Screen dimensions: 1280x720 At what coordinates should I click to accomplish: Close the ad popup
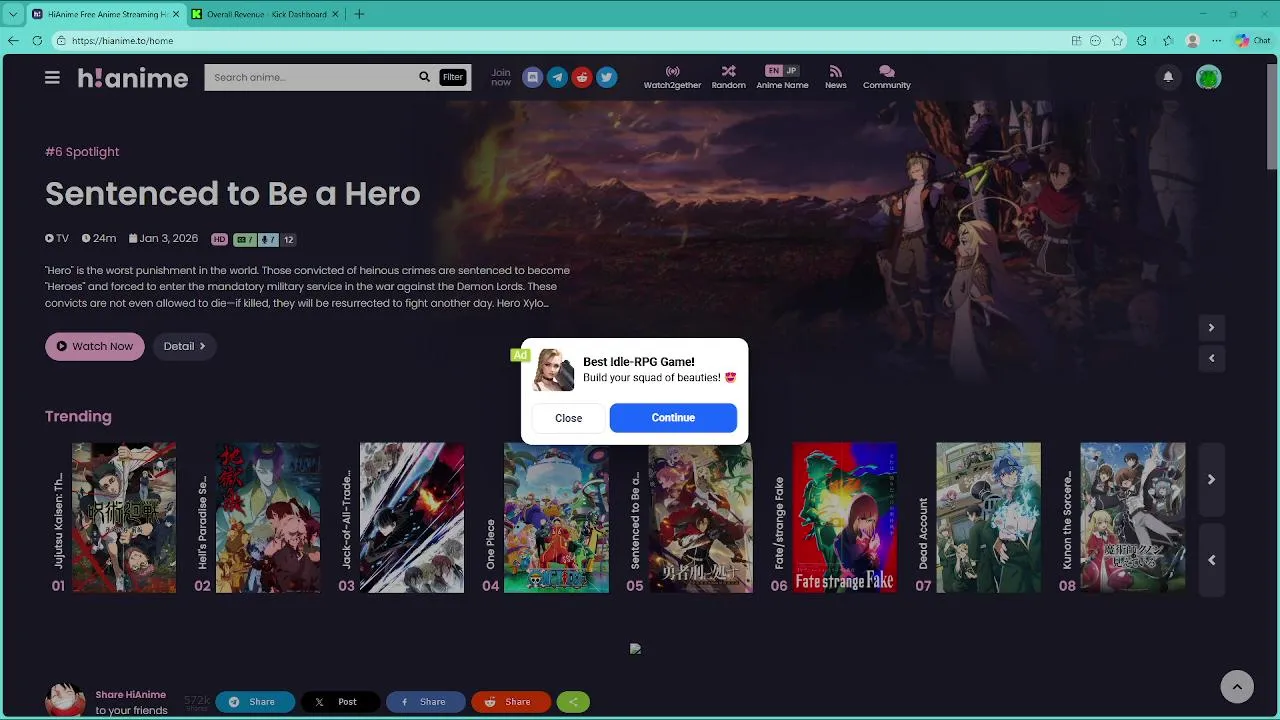[x=568, y=418]
